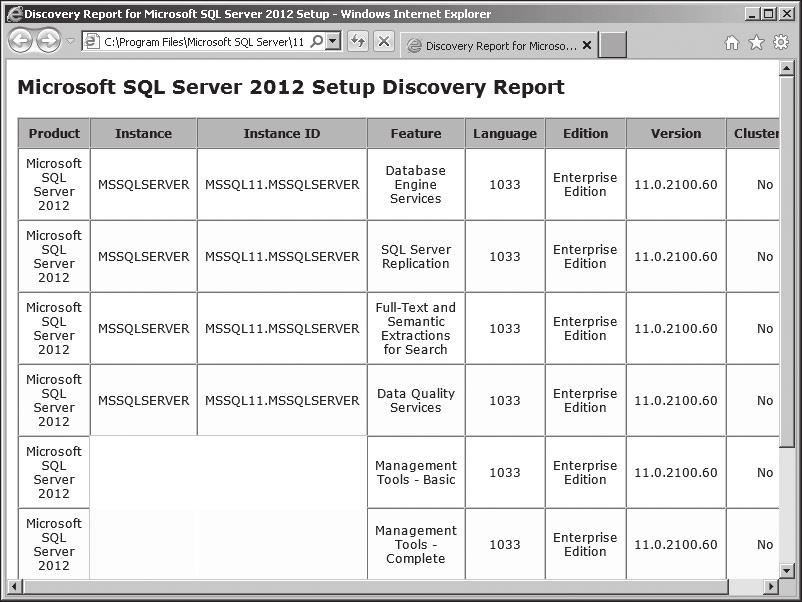
Task: Click language 1033 in Full-Text row
Action: pos(505,329)
